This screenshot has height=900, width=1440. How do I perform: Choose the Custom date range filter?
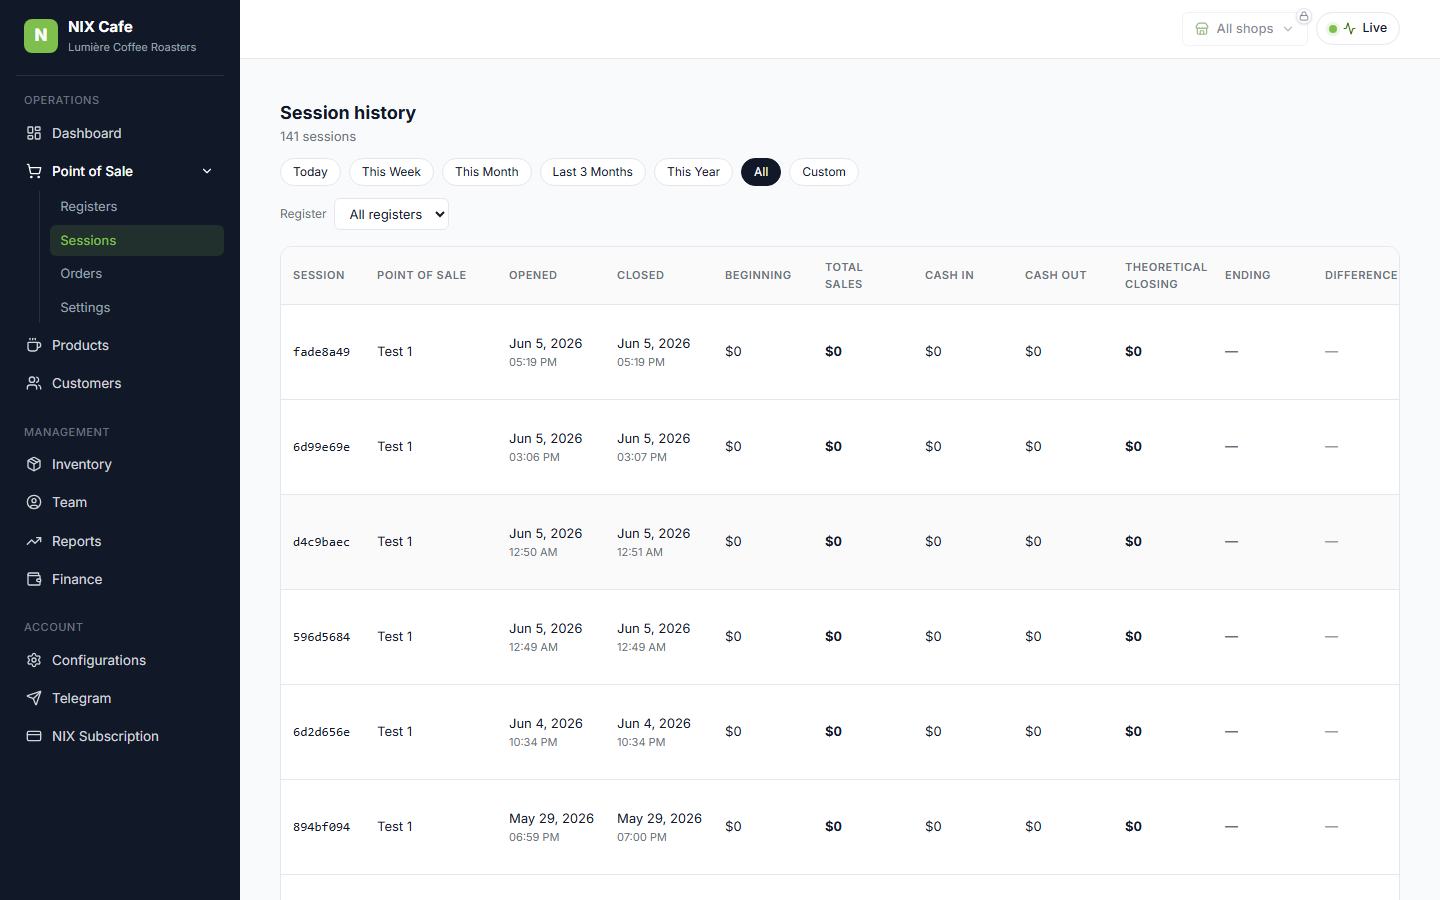click(824, 172)
